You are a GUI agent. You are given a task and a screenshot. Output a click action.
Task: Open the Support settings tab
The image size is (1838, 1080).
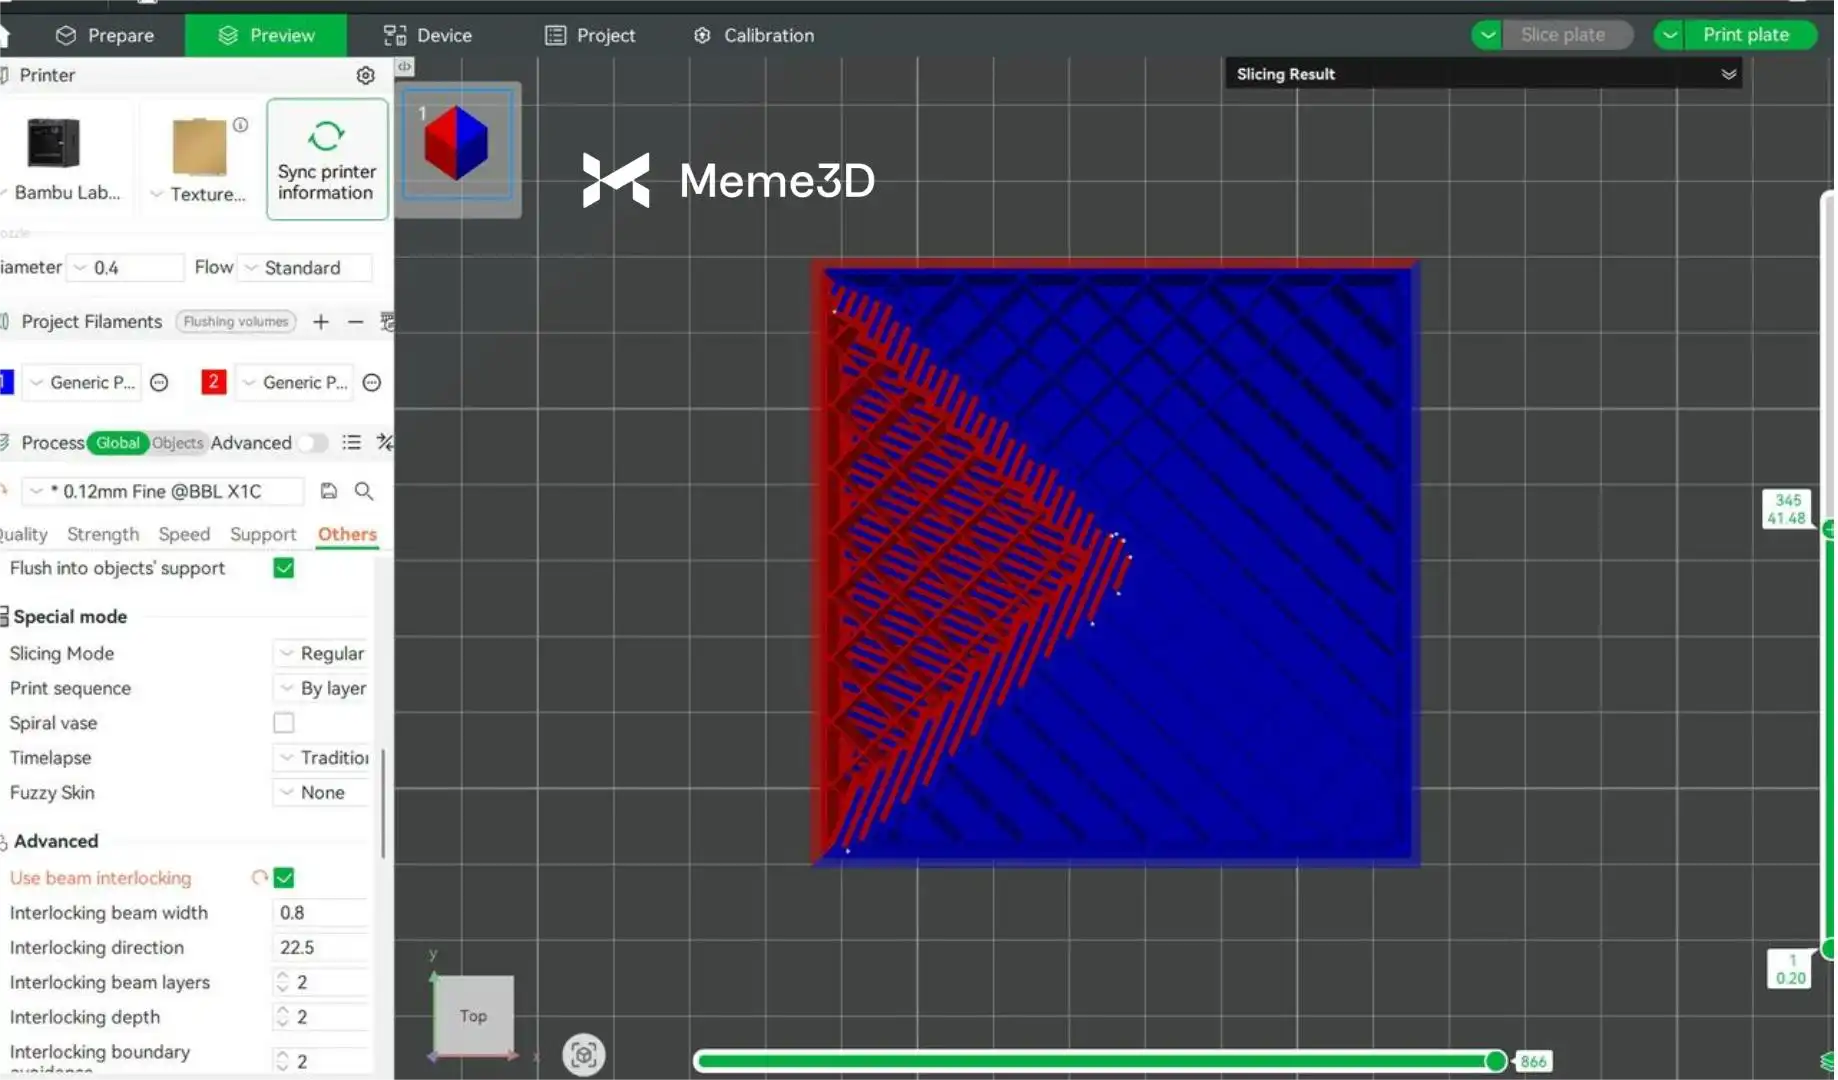[263, 534]
